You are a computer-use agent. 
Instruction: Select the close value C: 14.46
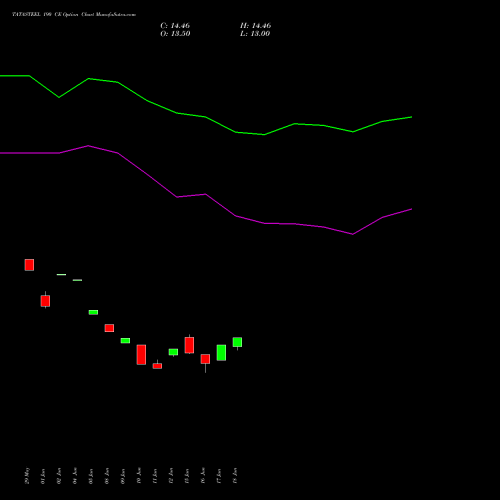coord(175,26)
